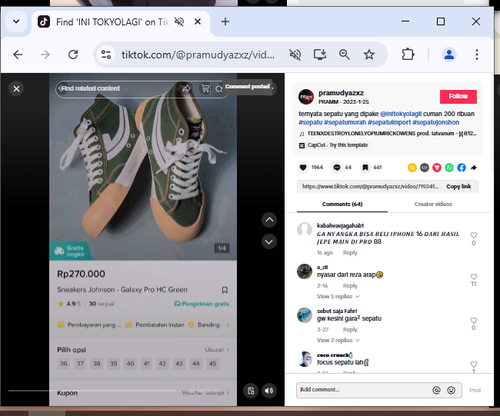Close the TikTok video viewer
Viewport: 500px width, 416px height.
pos(16,89)
